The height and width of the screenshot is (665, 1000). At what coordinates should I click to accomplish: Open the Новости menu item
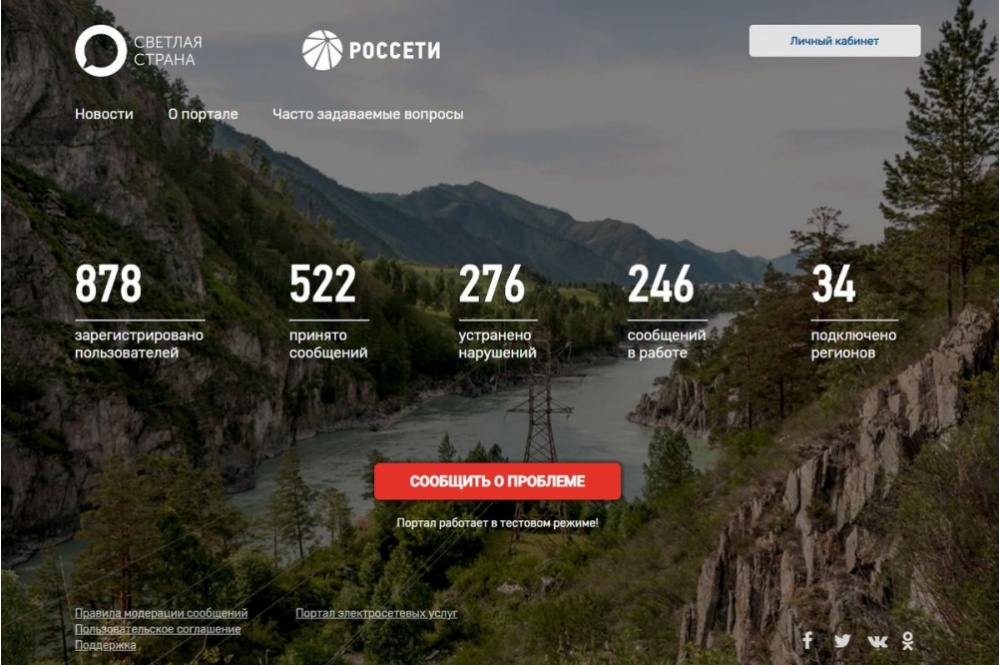tap(104, 114)
